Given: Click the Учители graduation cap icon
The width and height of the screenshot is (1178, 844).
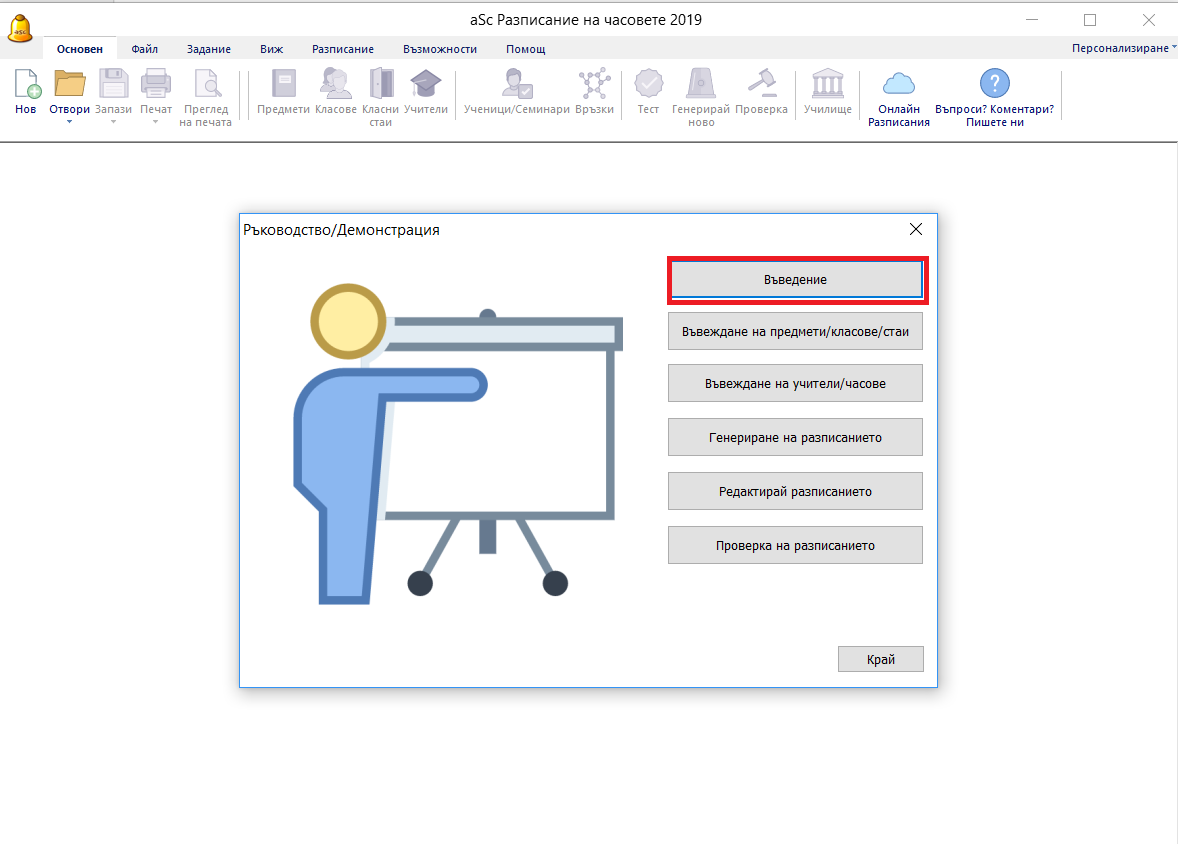Looking at the screenshot, I should pyautogui.click(x=426, y=84).
